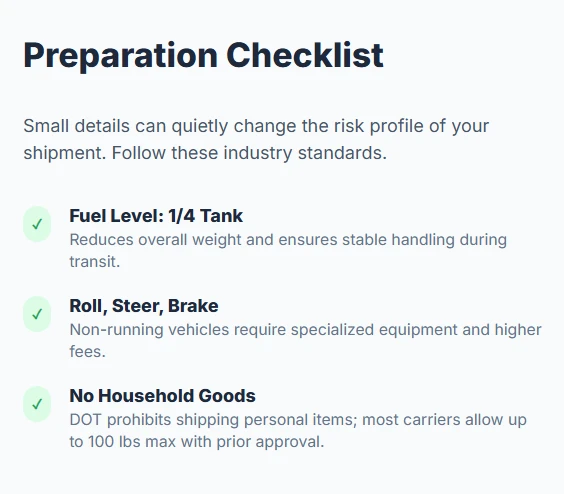Select the Preparation Checklist heading
Screen dimensions: 564x494
click(x=204, y=55)
